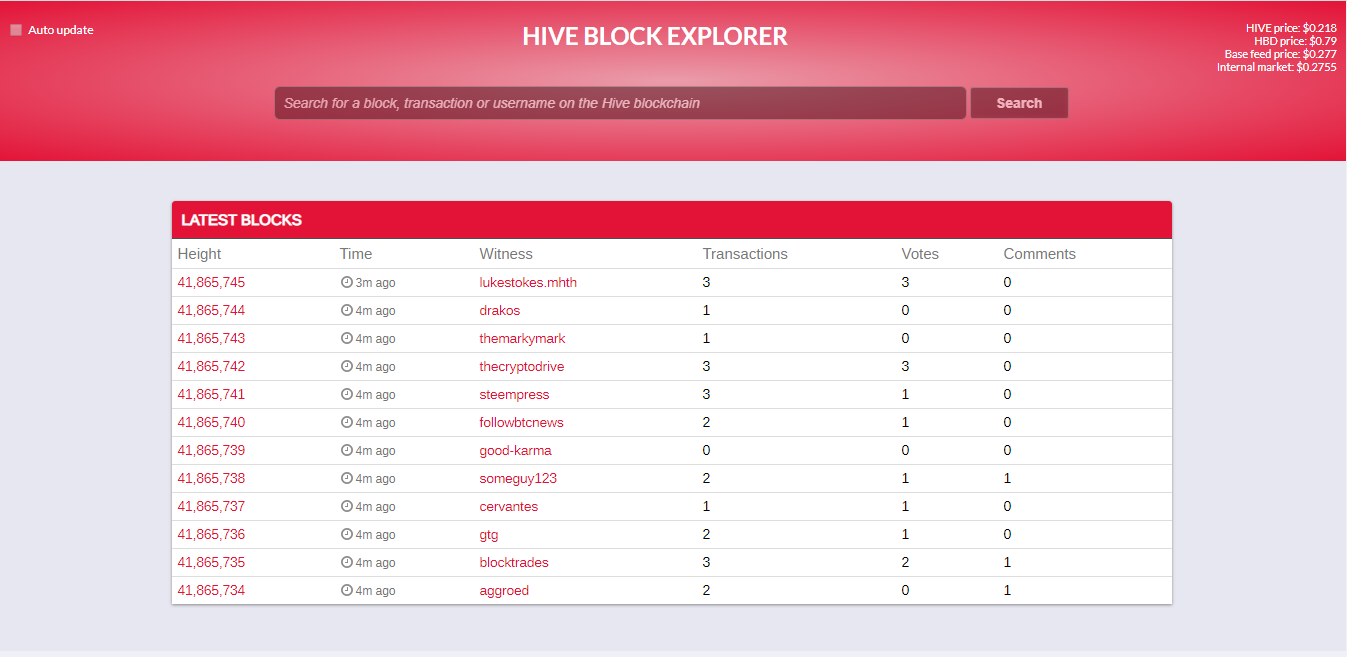
Task: Open witness gtg profile
Action: 489,534
